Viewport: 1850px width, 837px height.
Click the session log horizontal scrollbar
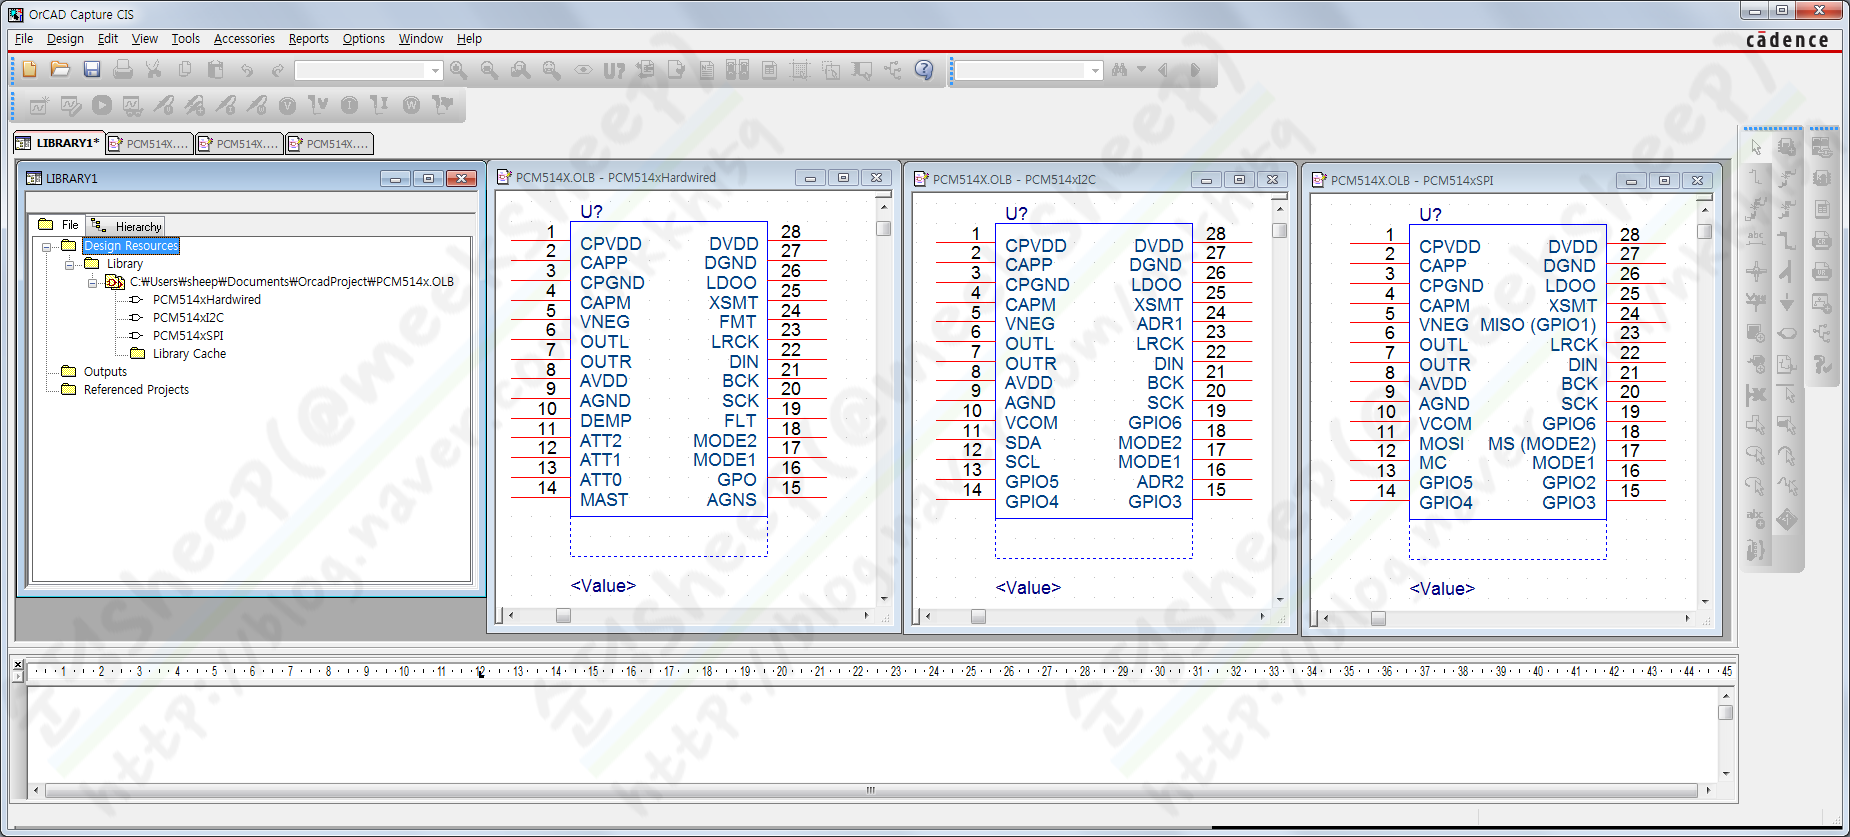click(x=871, y=790)
